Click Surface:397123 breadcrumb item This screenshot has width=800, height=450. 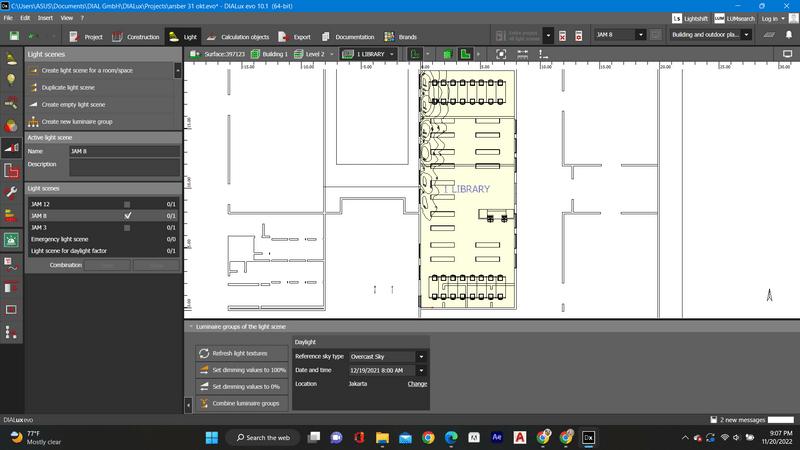click(x=217, y=54)
